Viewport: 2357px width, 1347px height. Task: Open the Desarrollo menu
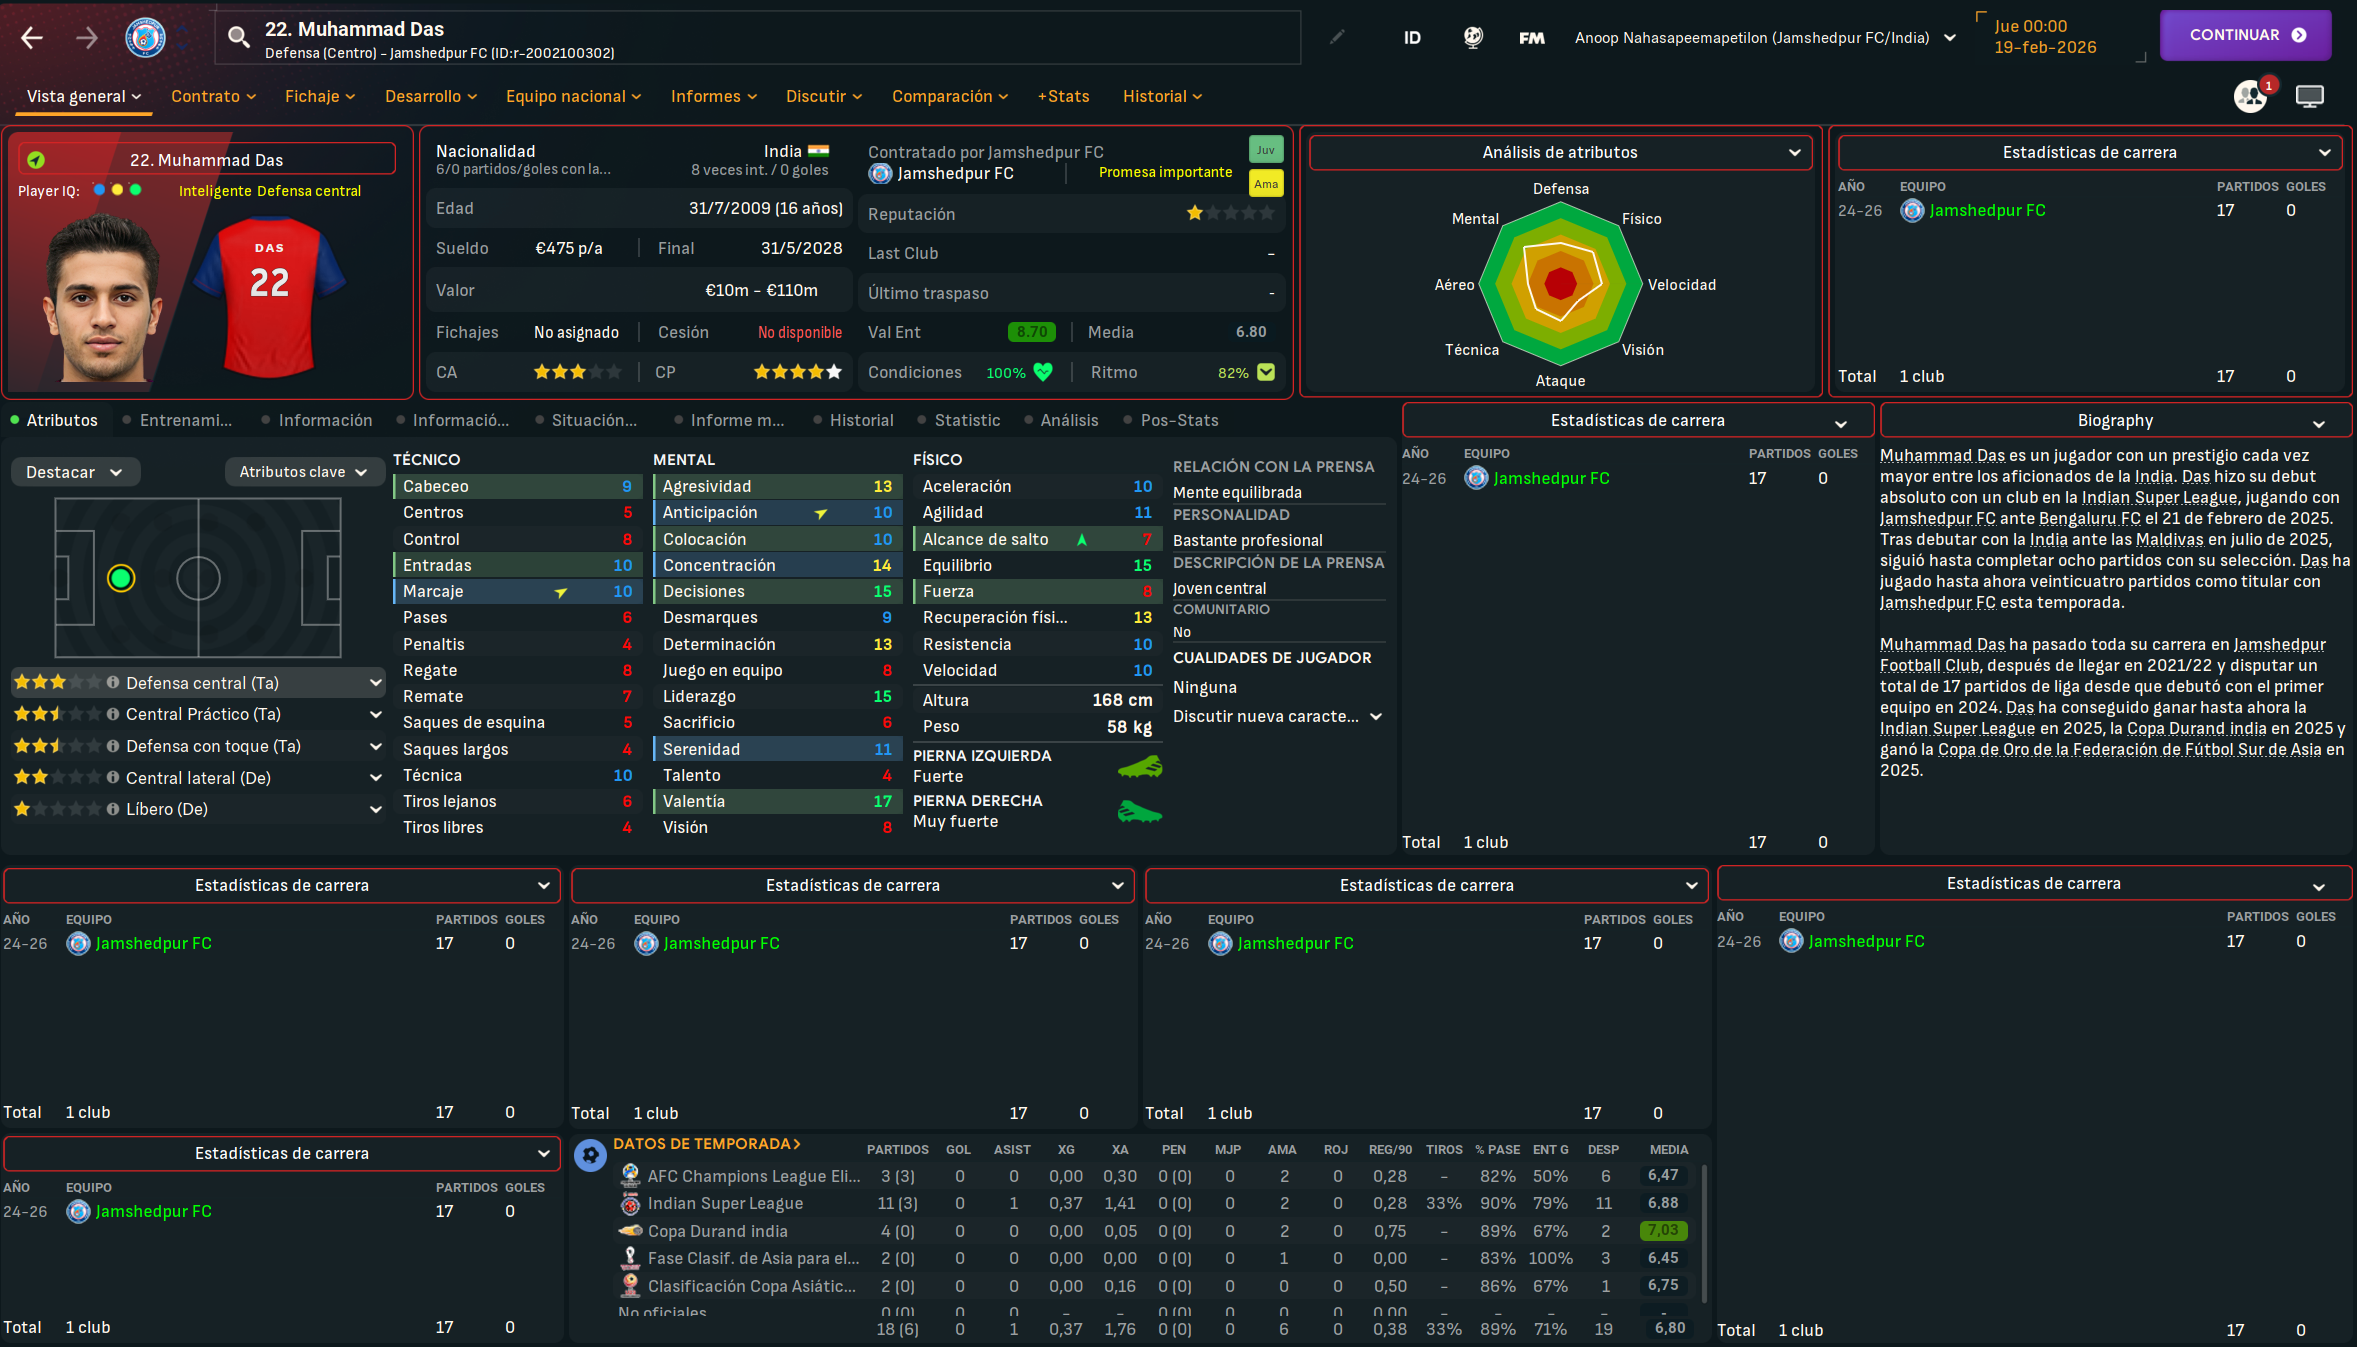[431, 96]
